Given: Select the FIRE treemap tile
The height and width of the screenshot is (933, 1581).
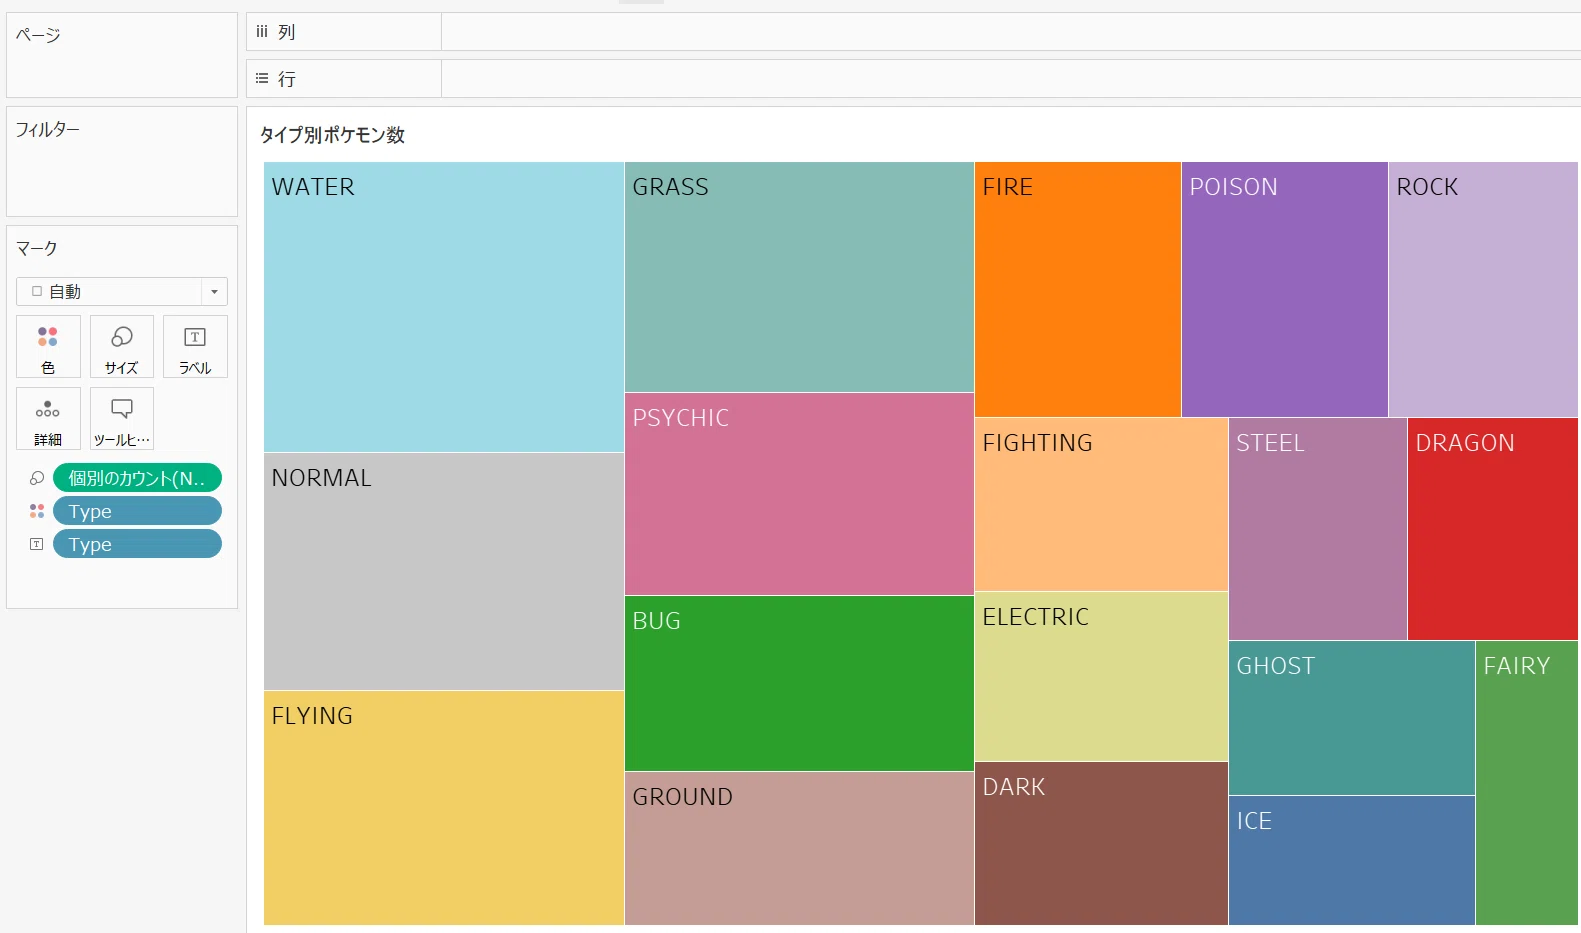Looking at the screenshot, I should pos(1078,289).
